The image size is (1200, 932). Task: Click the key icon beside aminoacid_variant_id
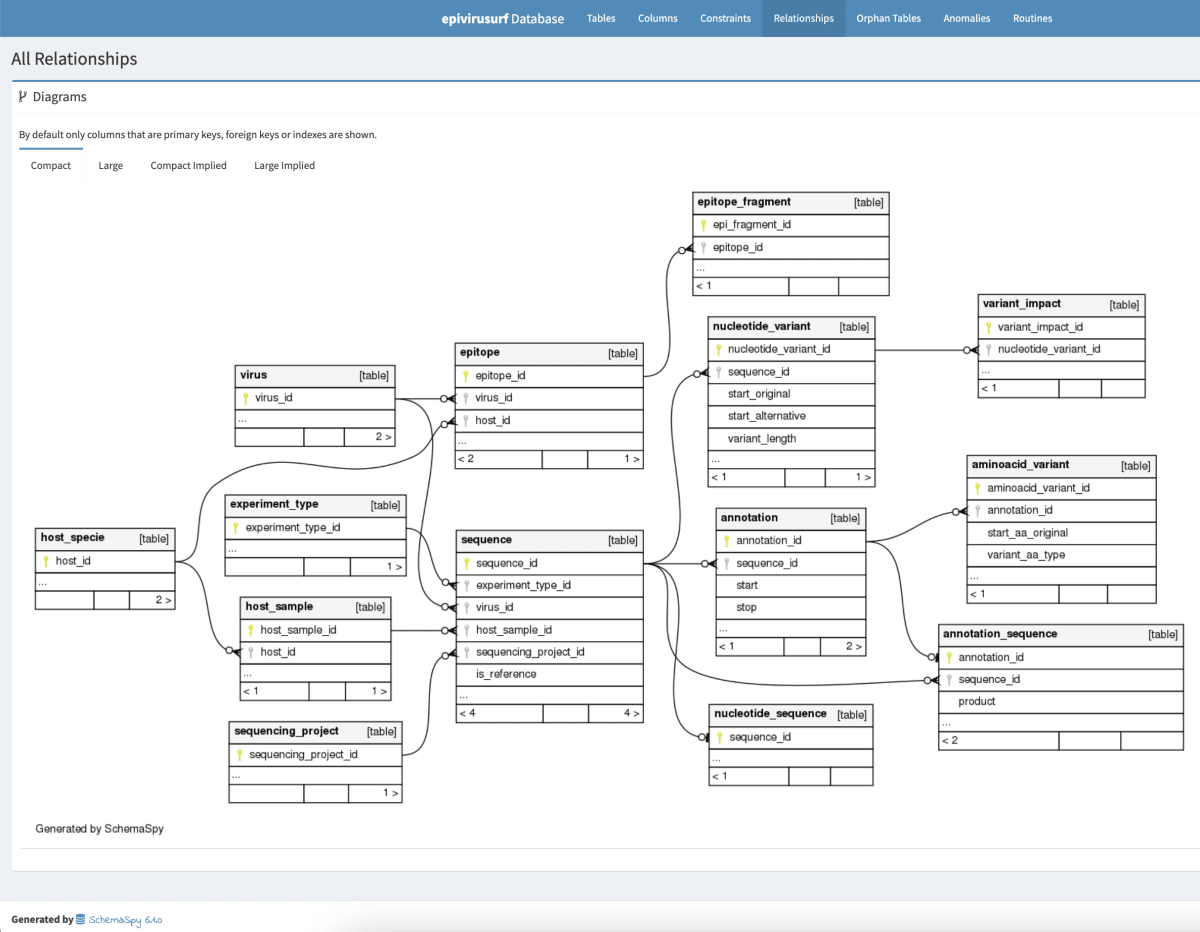coord(977,488)
